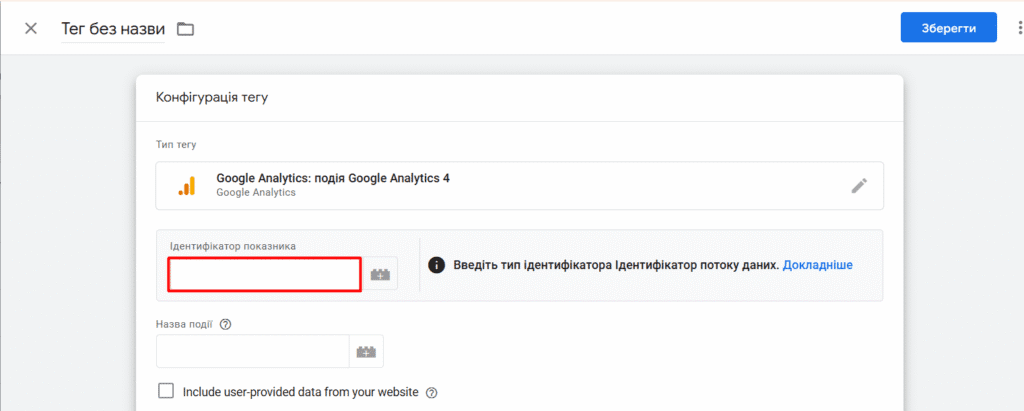Close the tag editor with the X icon
The height and width of the screenshot is (411, 1024).
click(31, 29)
